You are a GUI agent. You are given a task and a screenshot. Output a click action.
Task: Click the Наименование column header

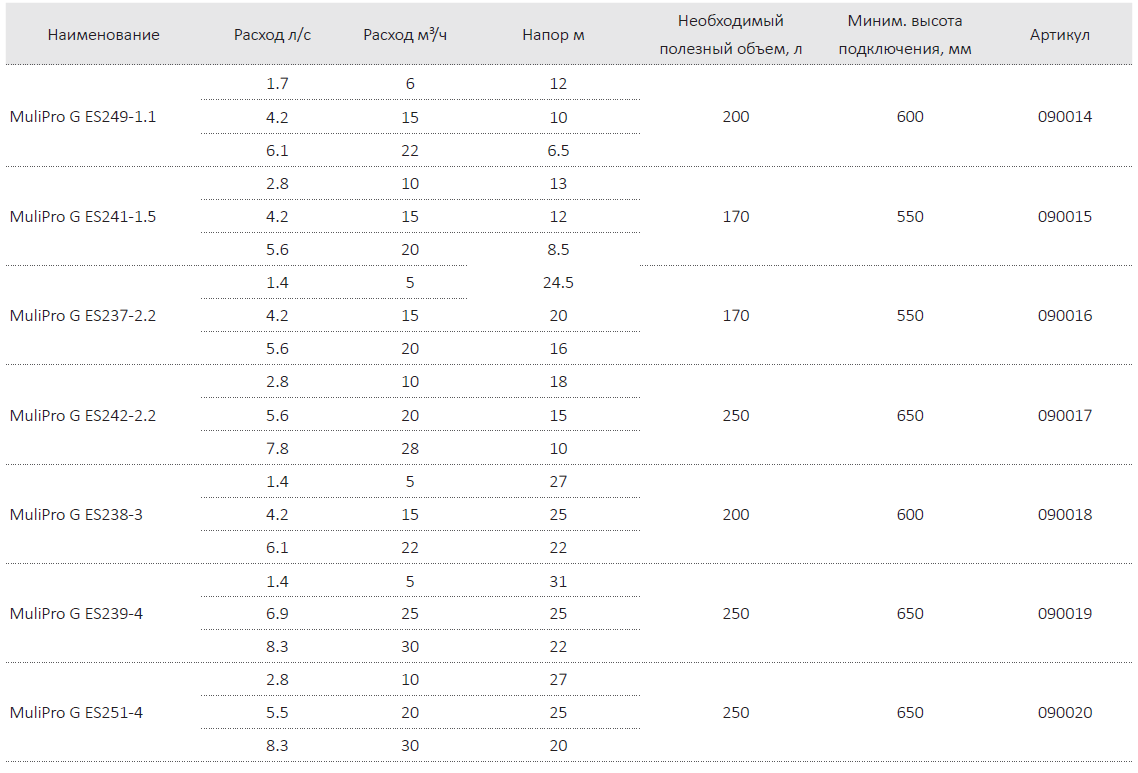click(x=103, y=35)
